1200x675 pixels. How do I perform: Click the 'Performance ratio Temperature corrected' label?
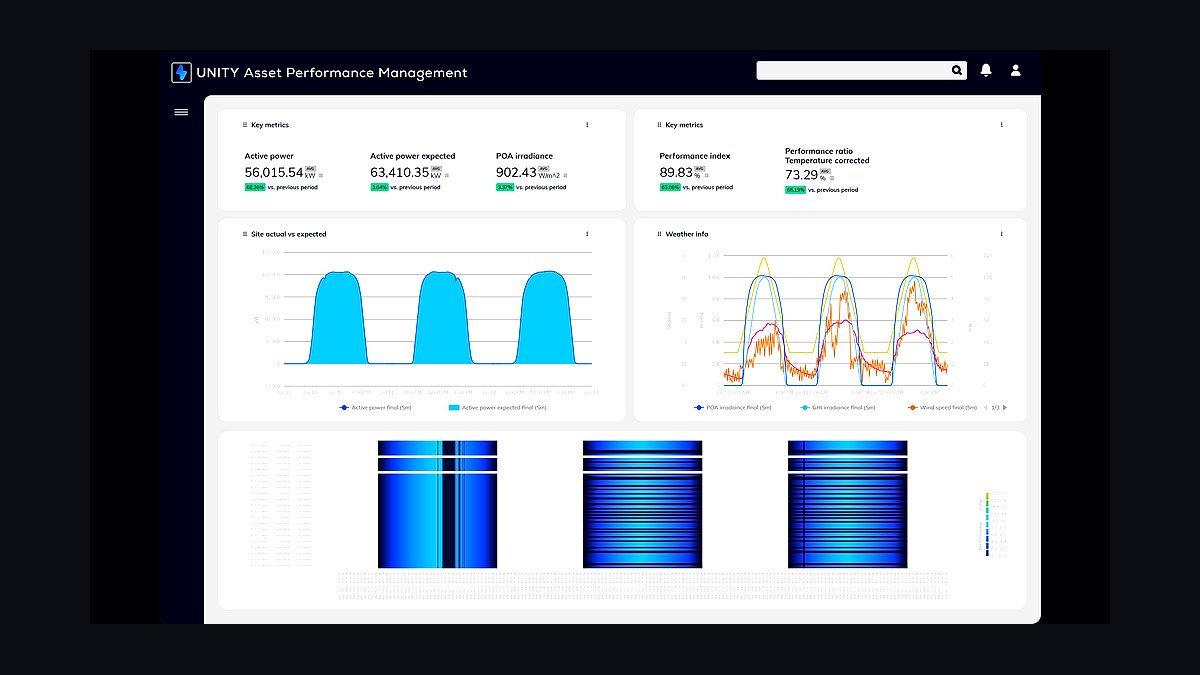(x=827, y=155)
